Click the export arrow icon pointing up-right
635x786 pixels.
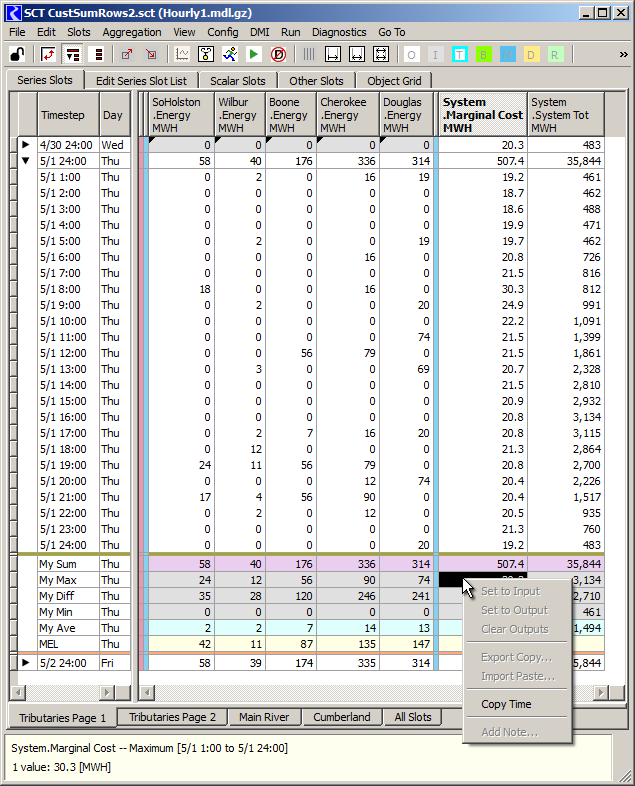coord(127,54)
